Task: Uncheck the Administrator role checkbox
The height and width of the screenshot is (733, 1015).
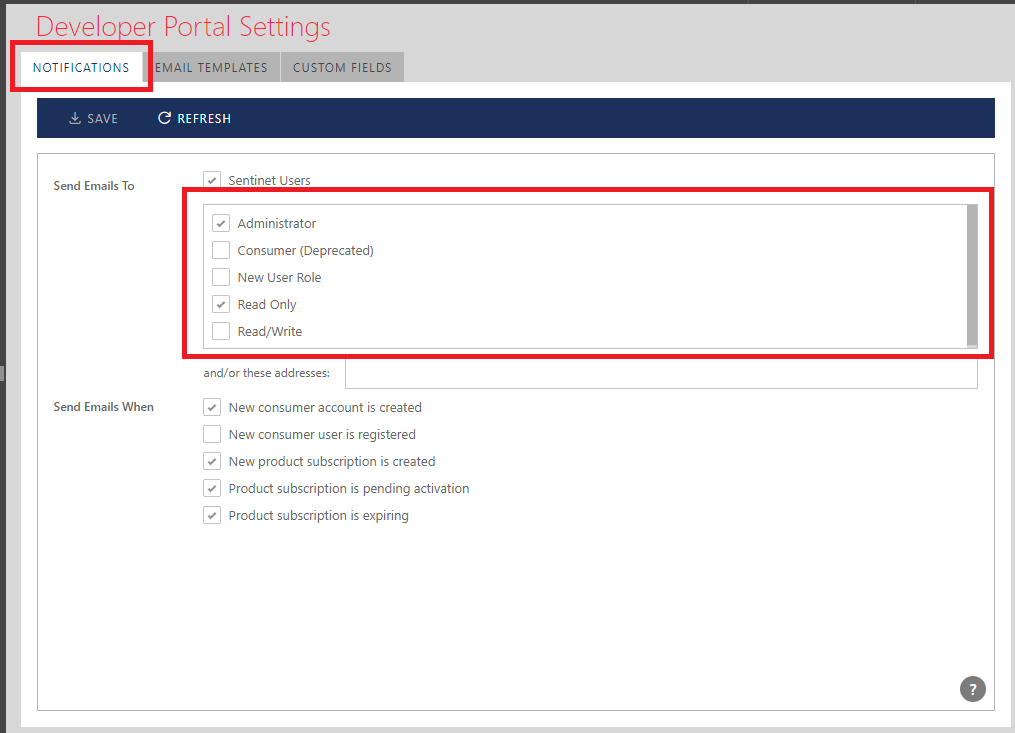Action: coord(221,224)
